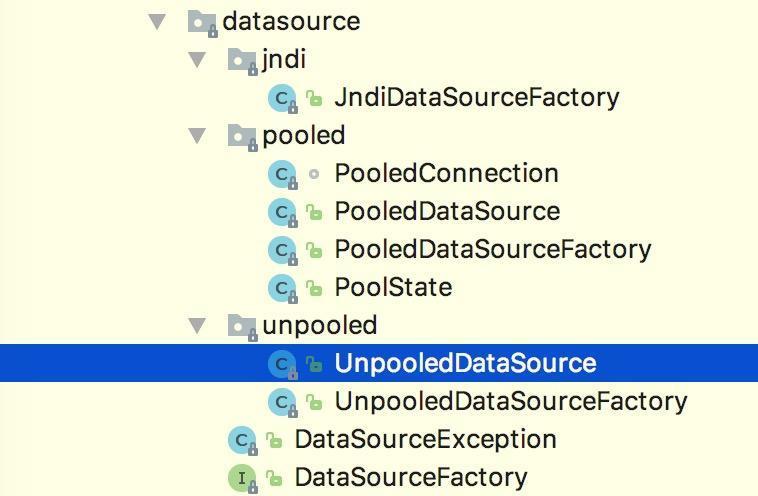Click the class icon beside PooledConnection
The width and height of the screenshot is (758, 496).
282,174
